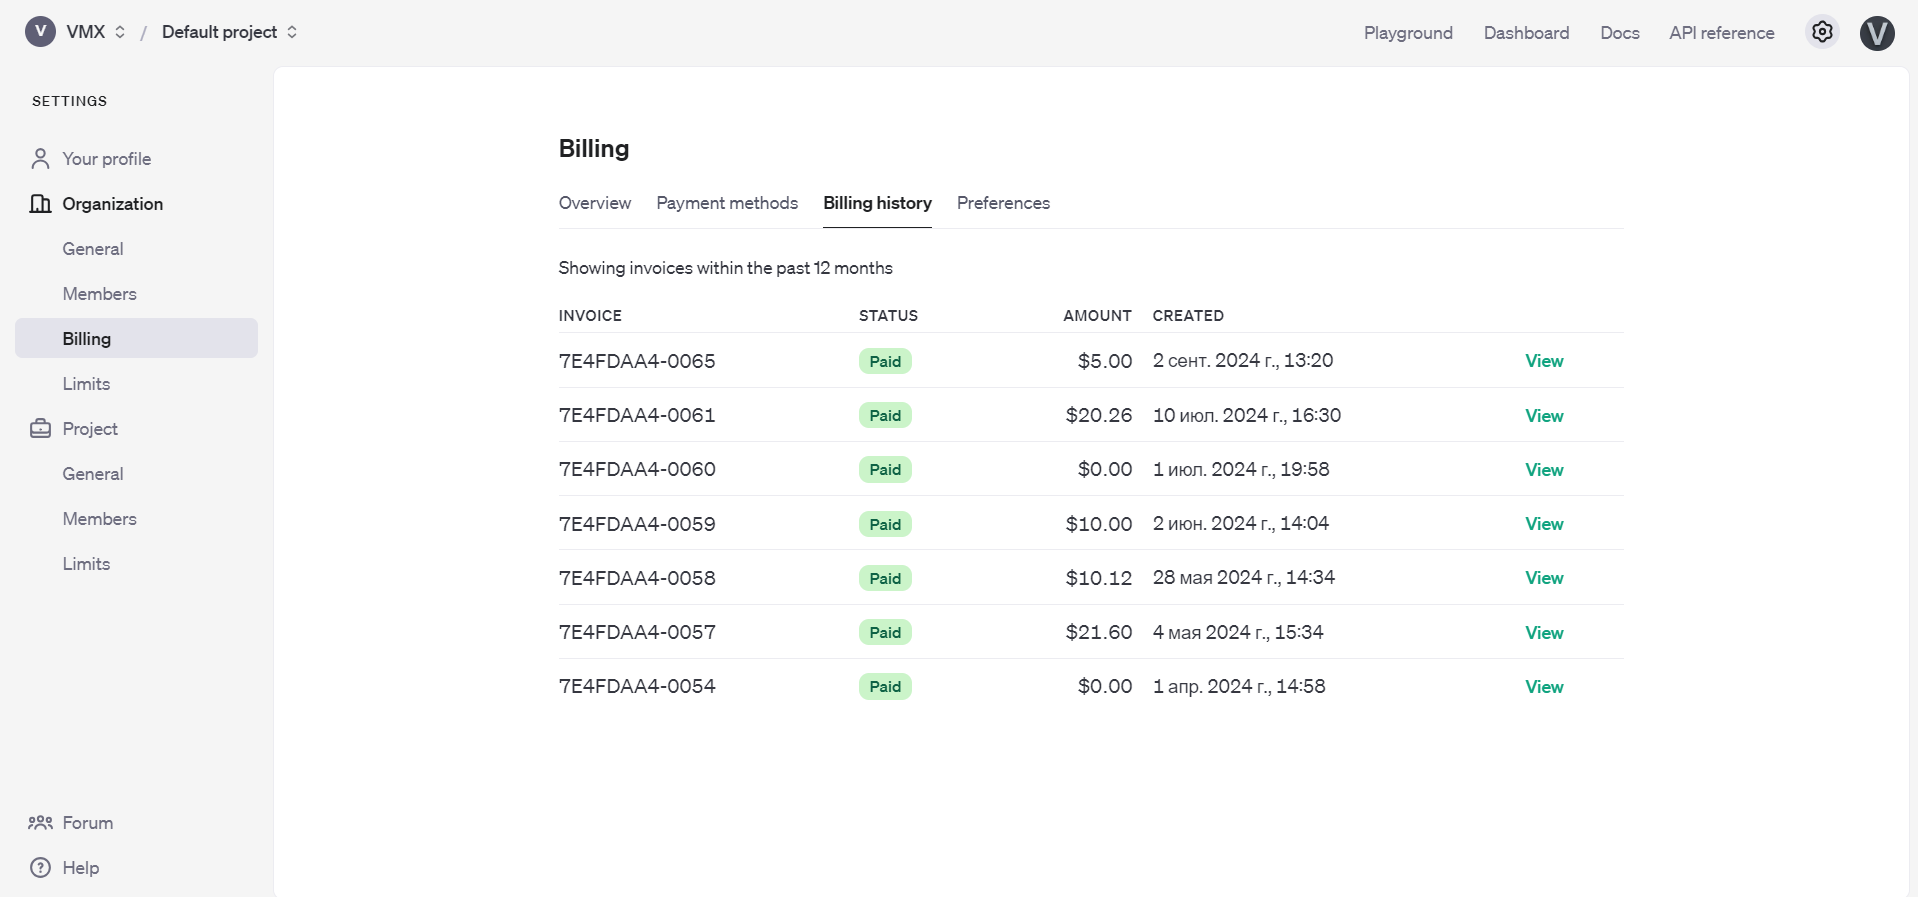This screenshot has height=897, width=1918.
Task: Click the Project briefcase icon
Action: [40, 429]
